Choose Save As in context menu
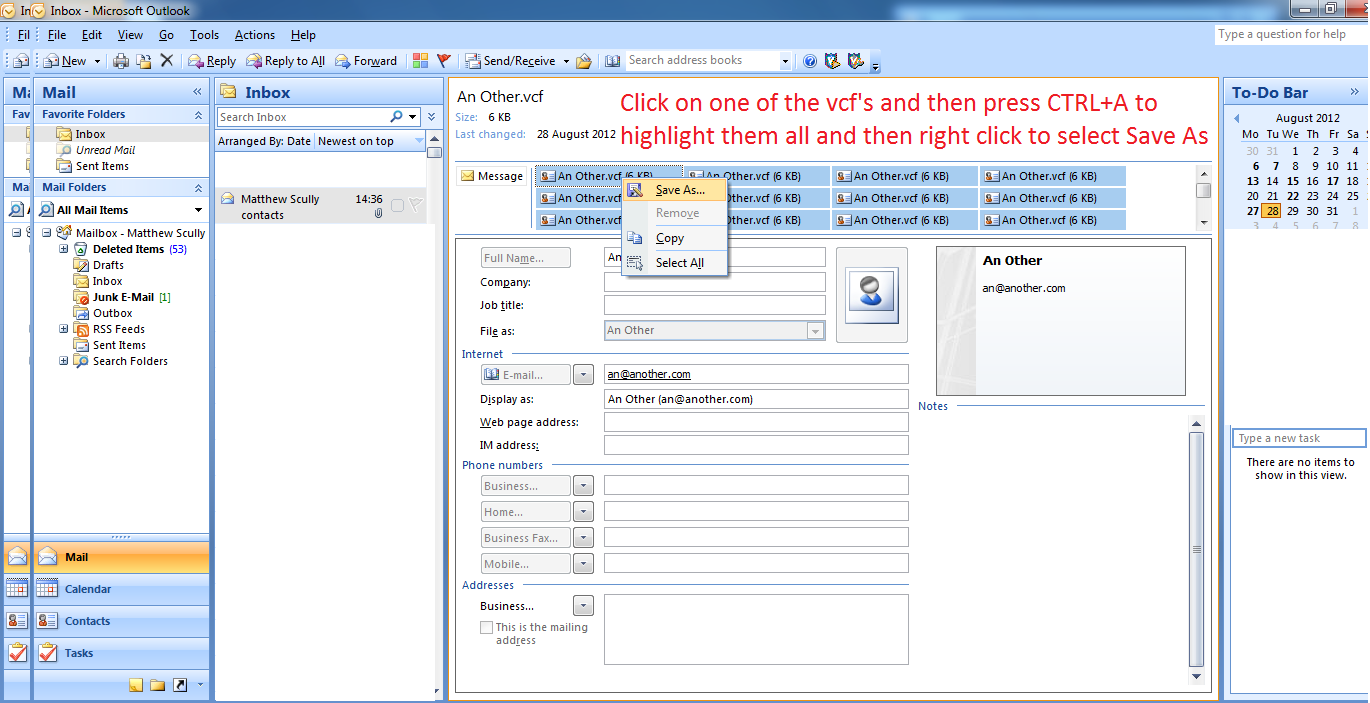Screen dimensions: 1370x703 click(x=674, y=190)
